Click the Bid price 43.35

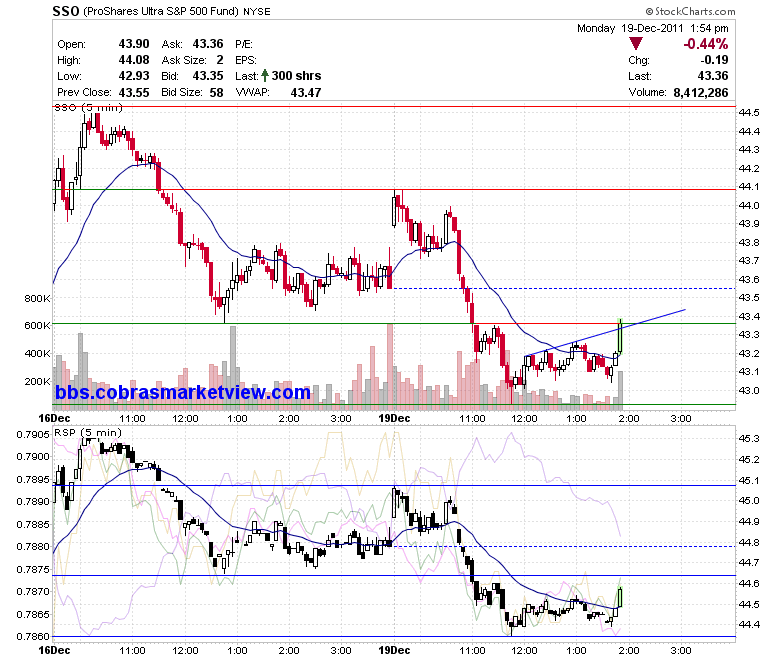click(208, 76)
